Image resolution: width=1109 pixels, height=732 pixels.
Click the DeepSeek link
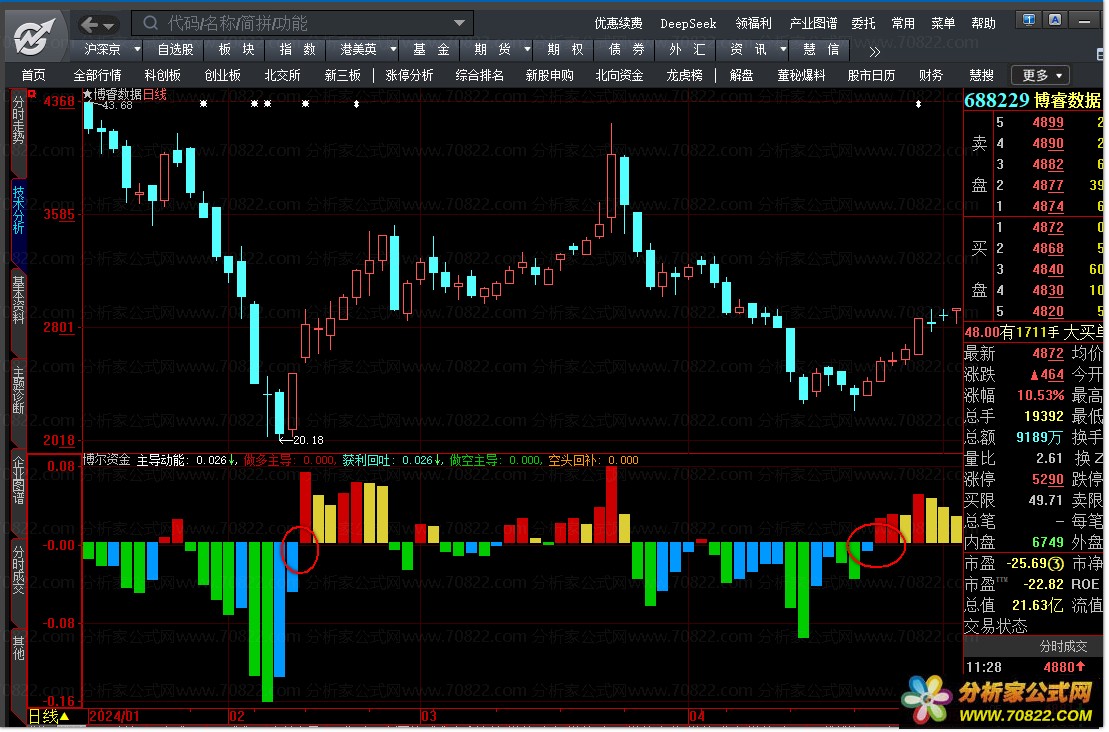[x=687, y=23]
